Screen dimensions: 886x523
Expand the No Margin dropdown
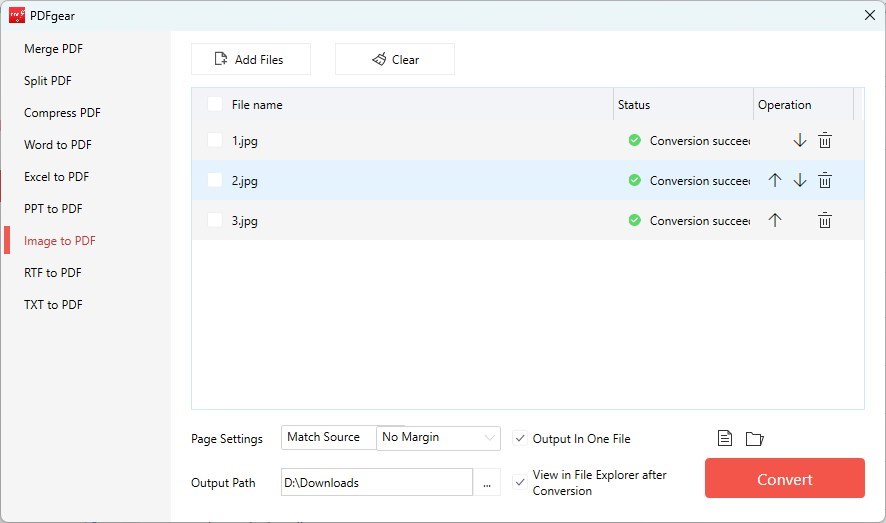point(438,438)
